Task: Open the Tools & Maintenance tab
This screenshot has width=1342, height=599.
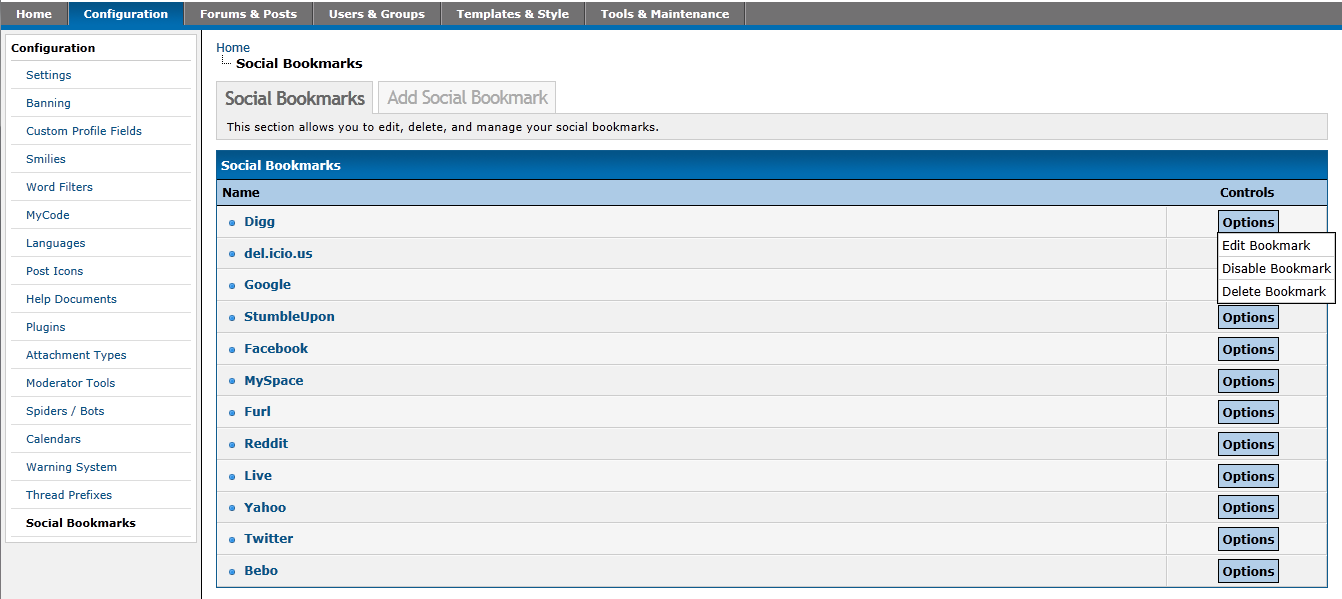Action: coord(664,14)
